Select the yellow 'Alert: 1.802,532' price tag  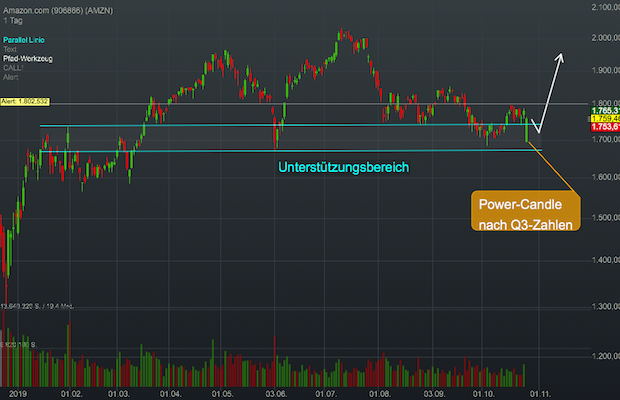25,102
